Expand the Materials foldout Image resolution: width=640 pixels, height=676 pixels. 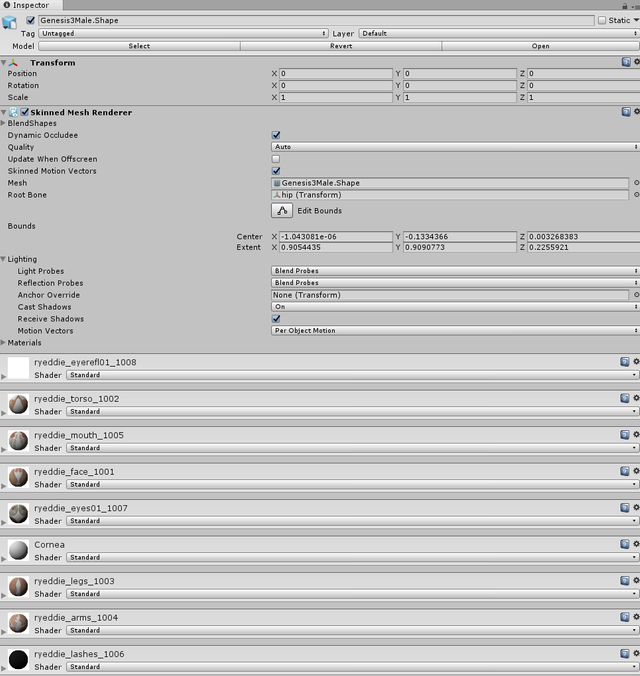click(x=3, y=343)
